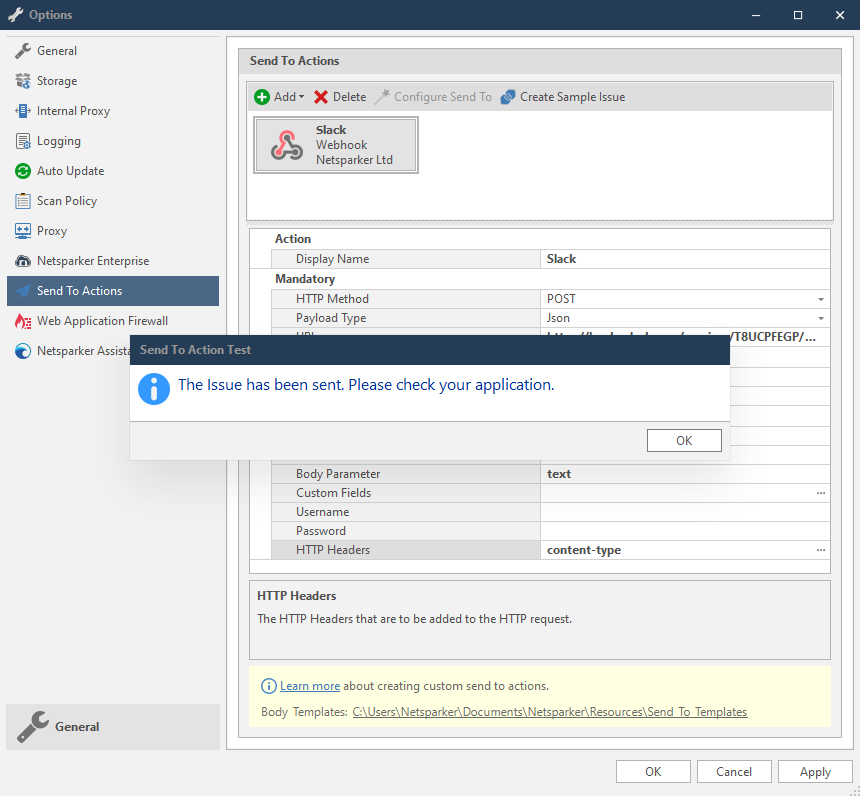Switch to the Send To Actions page
The width and height of the screenshot is (860, 796).
click(x=77, y=290)
